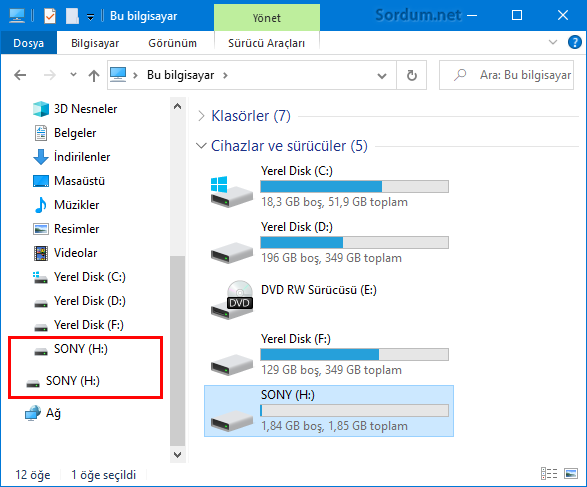This screenshot has height=487, width=587.
Task: Open the Customize Quick Access Toolbar dropdown
Action: pyautogui.click(x=90, y=16)
